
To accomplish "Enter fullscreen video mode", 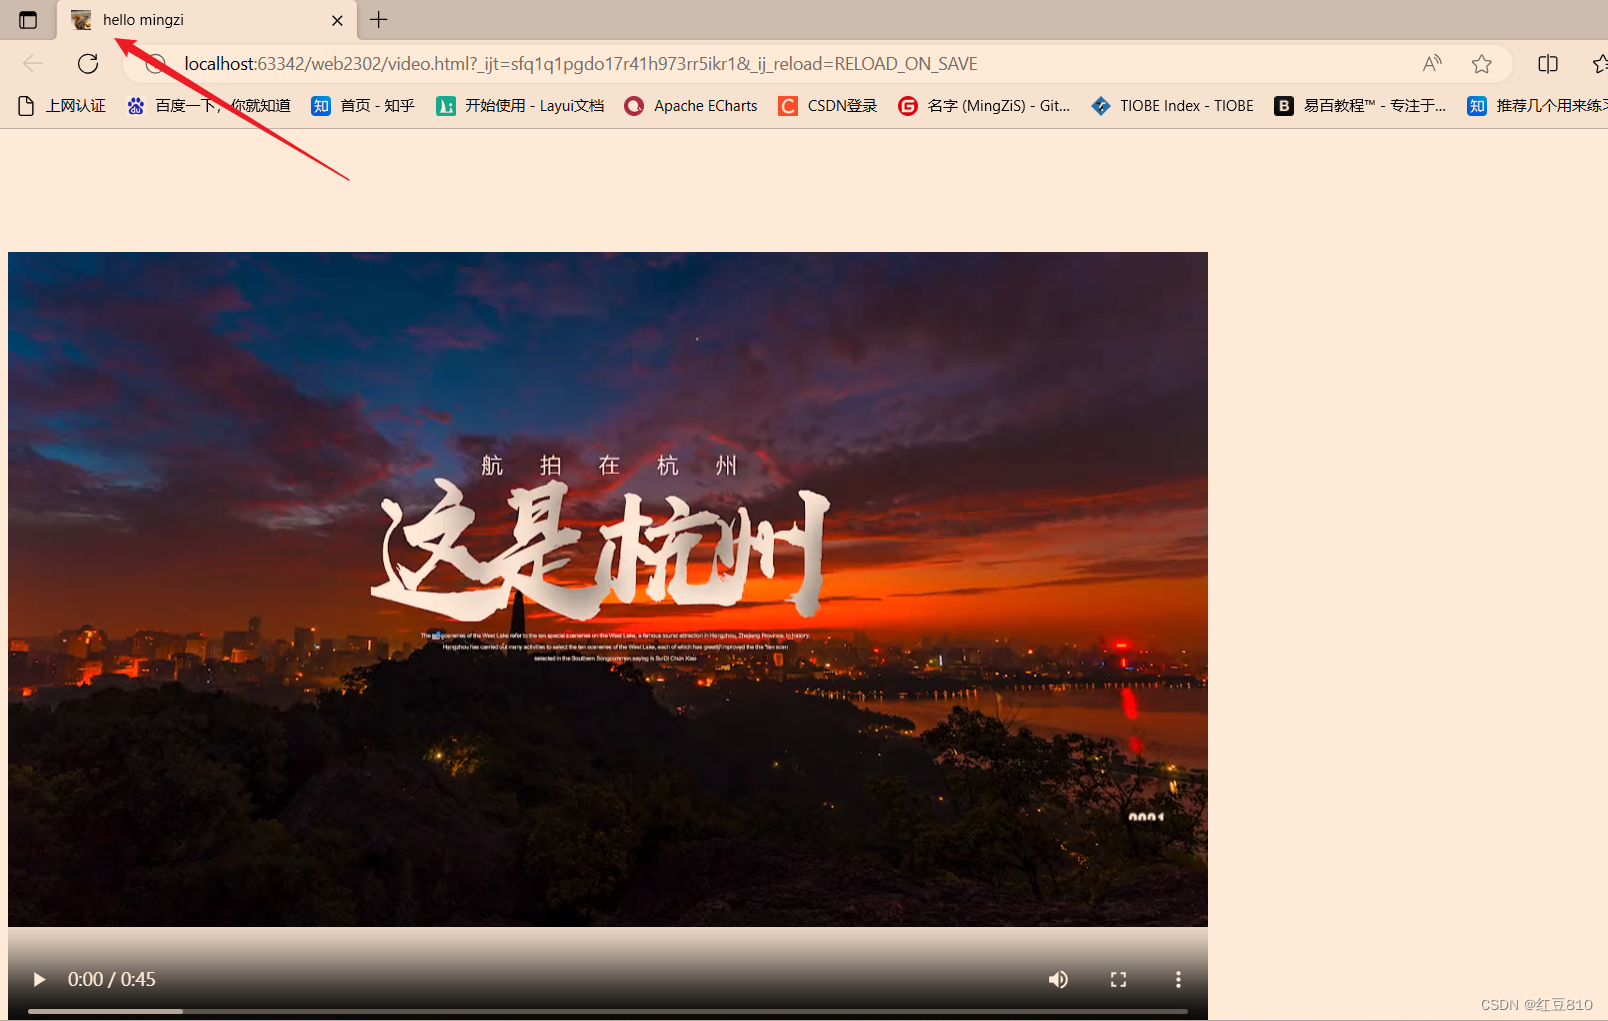I will coord(1118,979).
